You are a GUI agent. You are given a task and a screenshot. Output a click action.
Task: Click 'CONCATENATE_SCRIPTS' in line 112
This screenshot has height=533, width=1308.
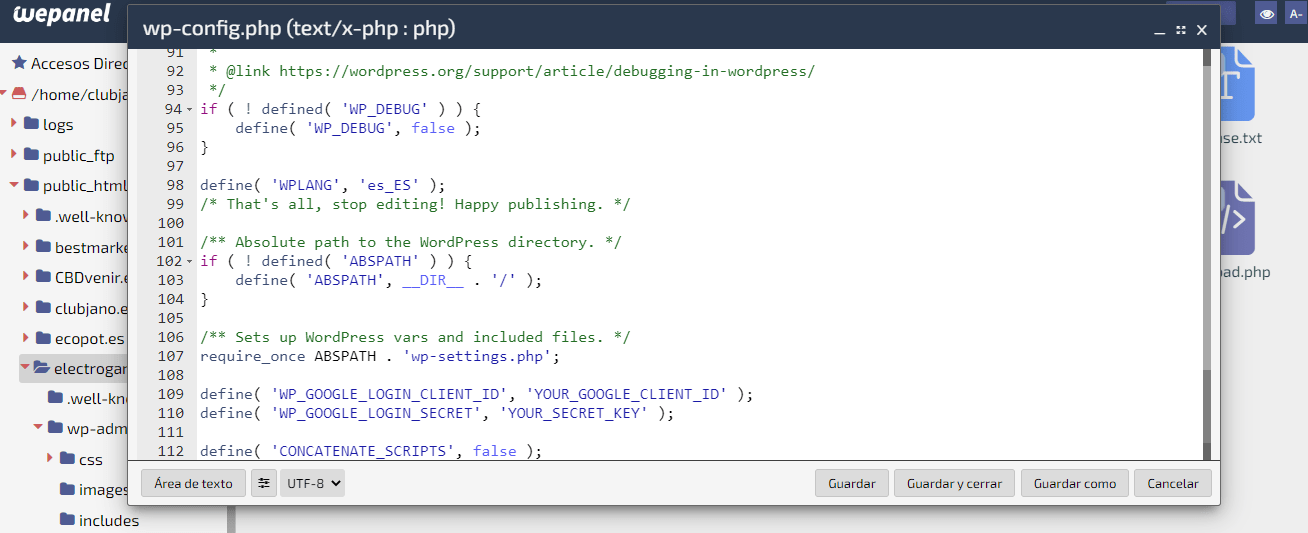pyautogui.click(x=363, y=451)
